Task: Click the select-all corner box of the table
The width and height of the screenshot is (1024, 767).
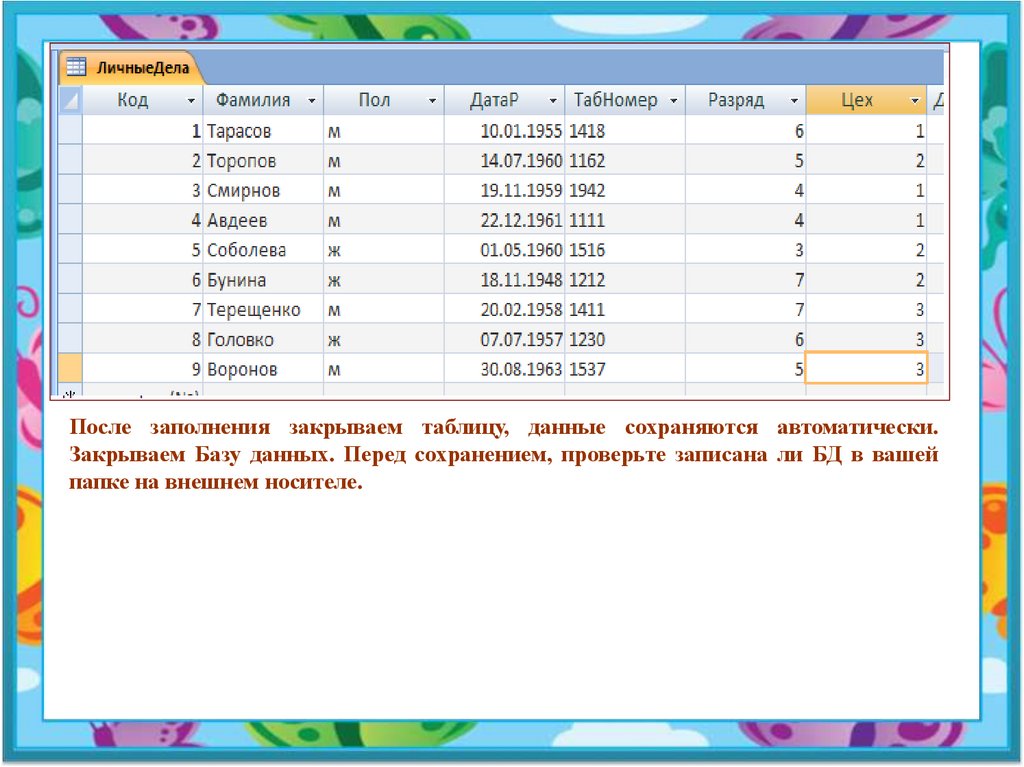Action: click(71, 100)
